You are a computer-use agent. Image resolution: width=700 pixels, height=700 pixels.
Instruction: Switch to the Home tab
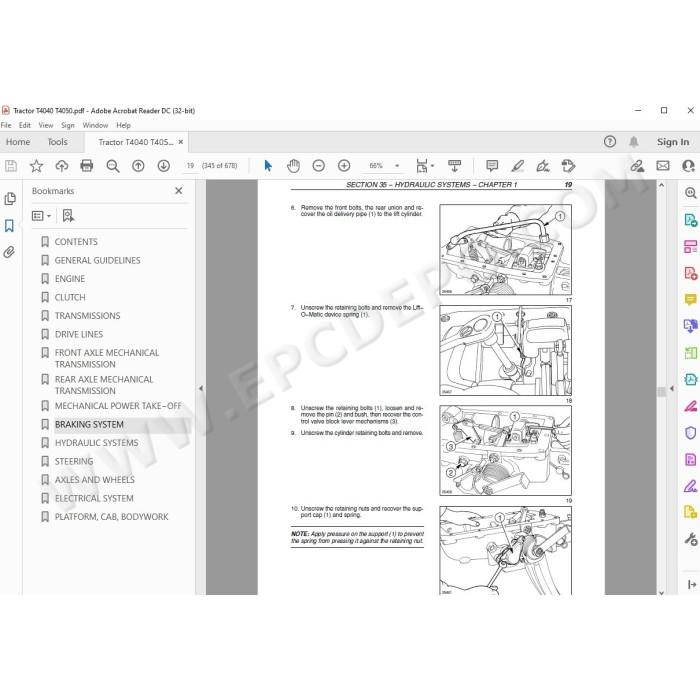18,142
